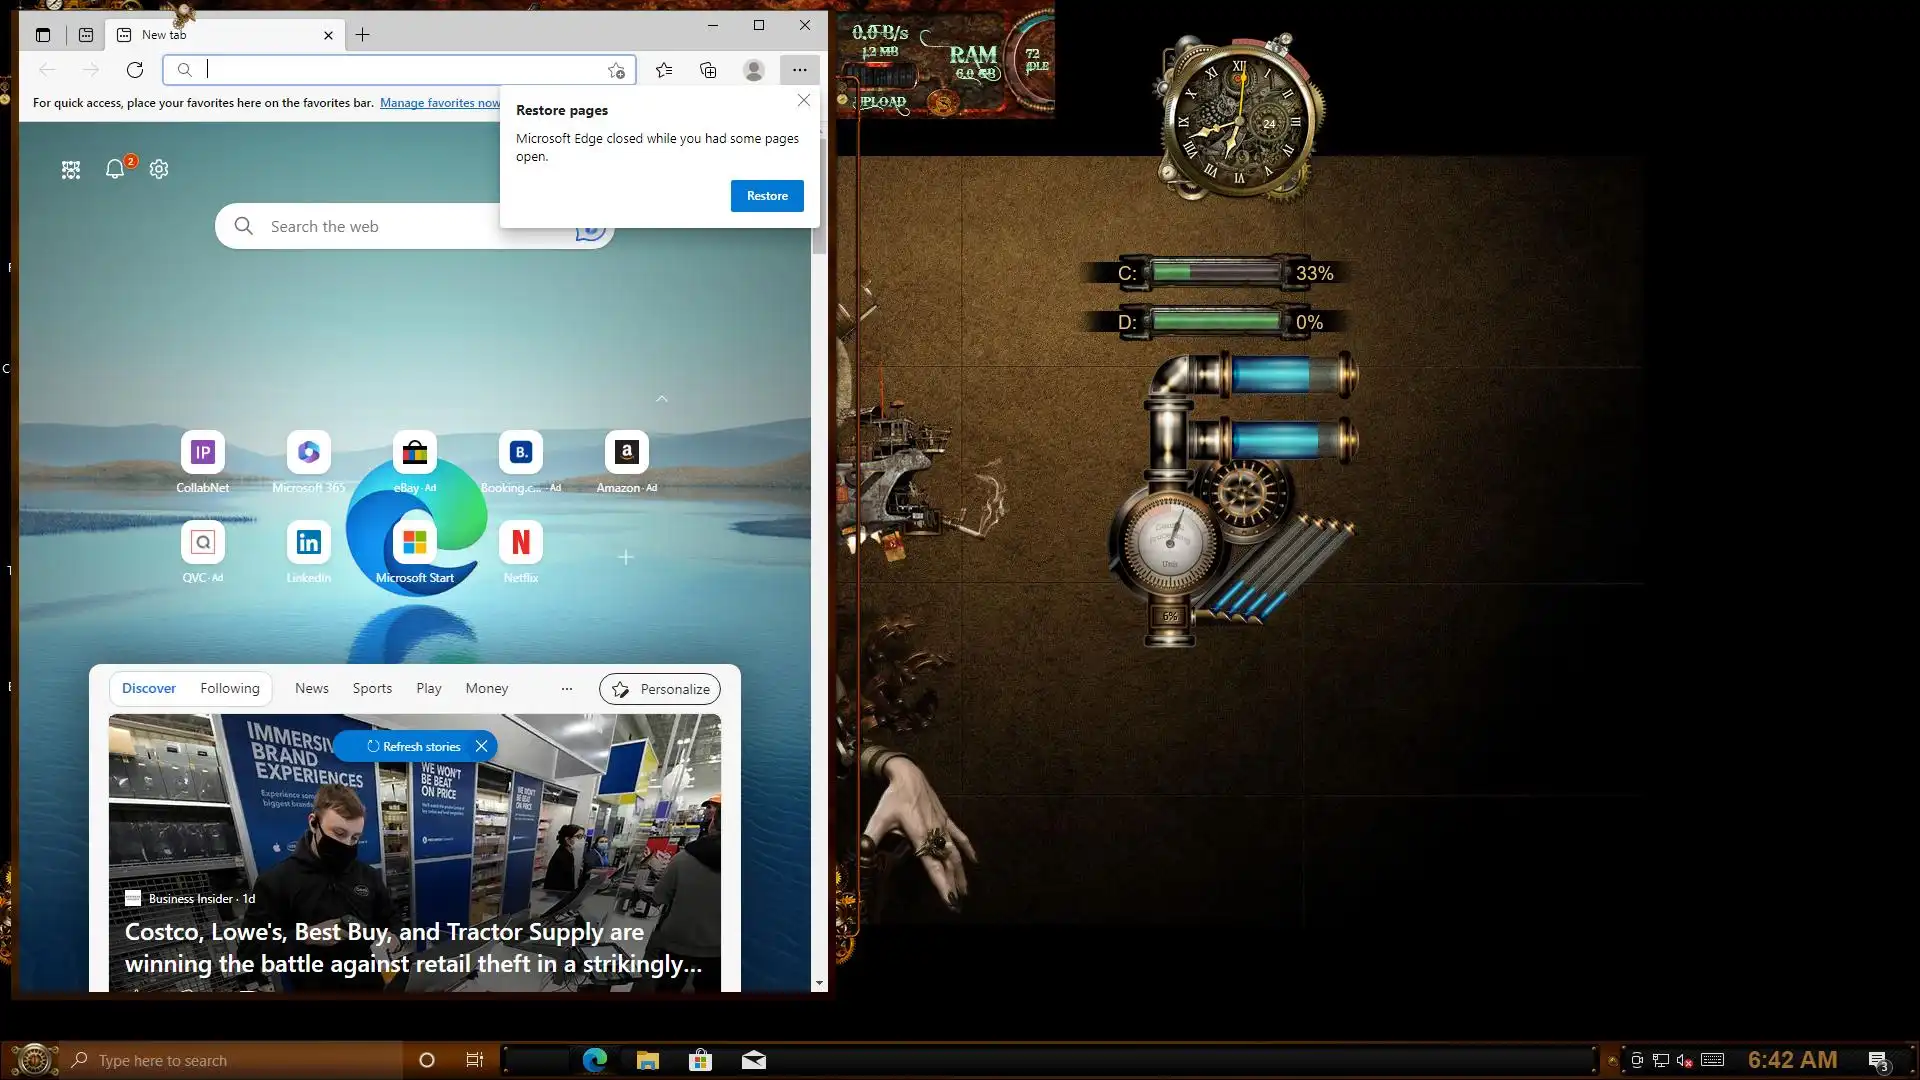Open the Favorites star icon
Screen dimensions: 1920x1080
[x=664, y=70]
